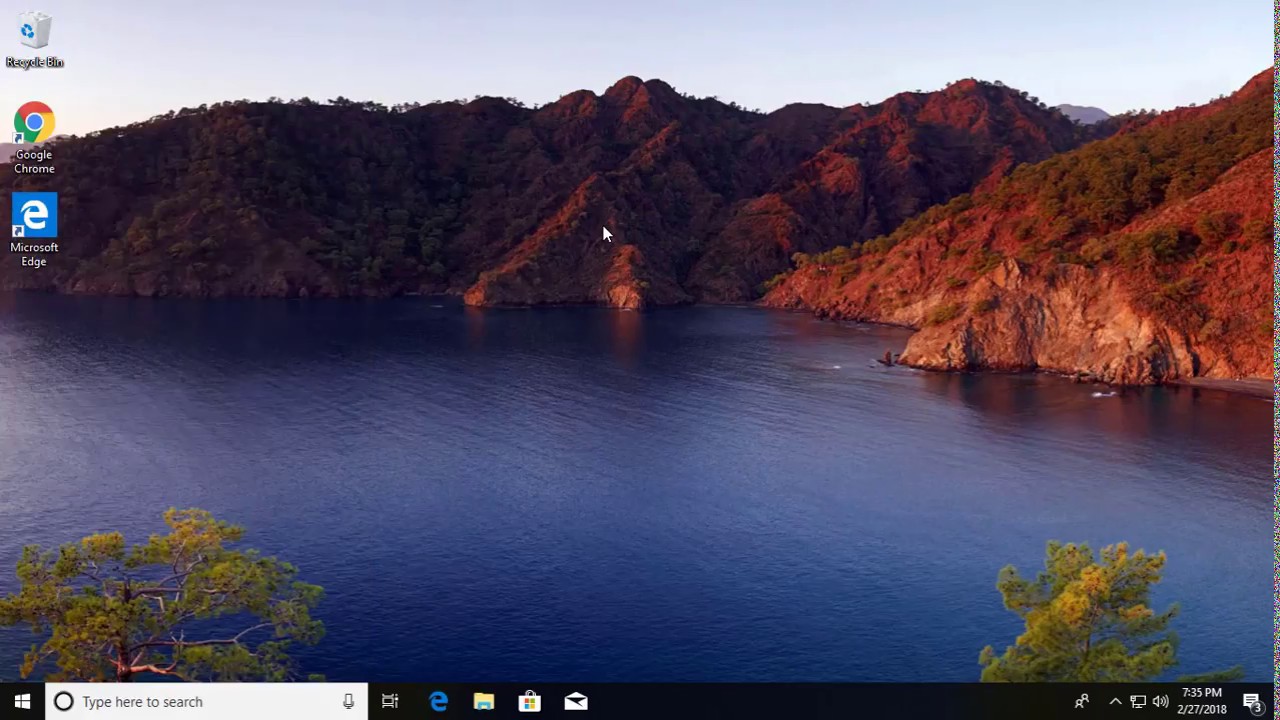The image size is (1280, 720).
Task: Launch Edge from the taskbar
Action: 438,702
